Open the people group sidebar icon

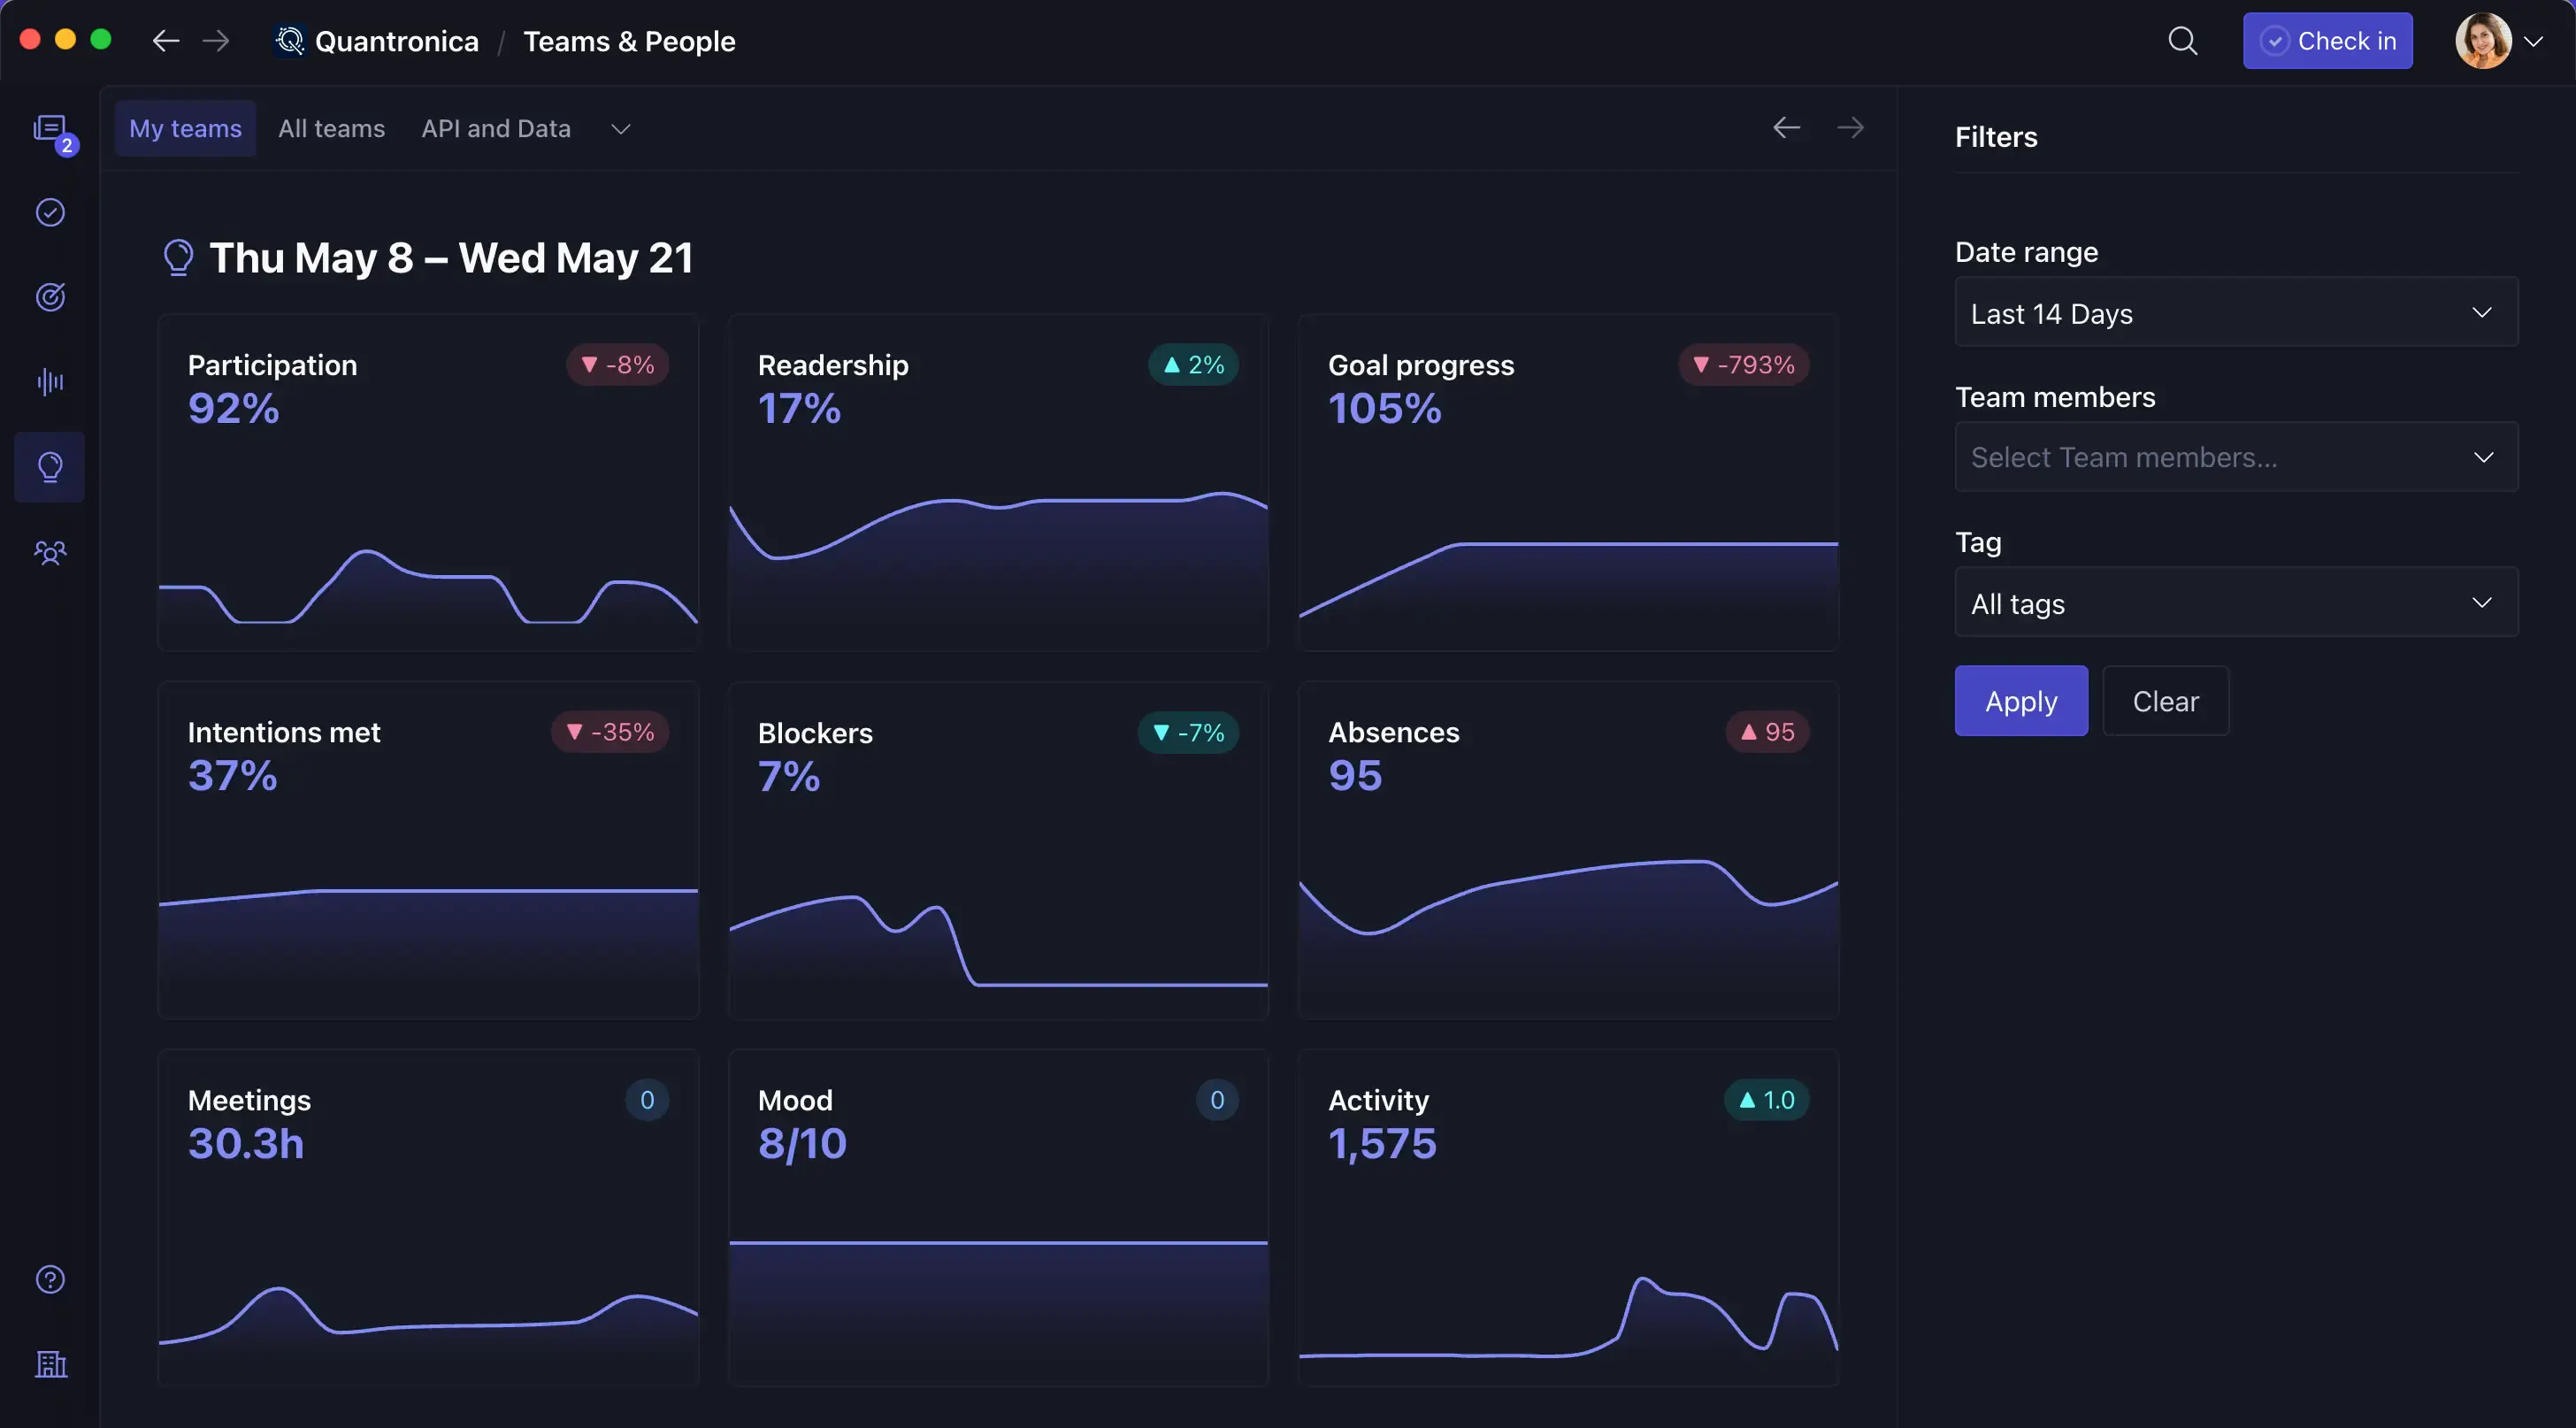[50, 552]
